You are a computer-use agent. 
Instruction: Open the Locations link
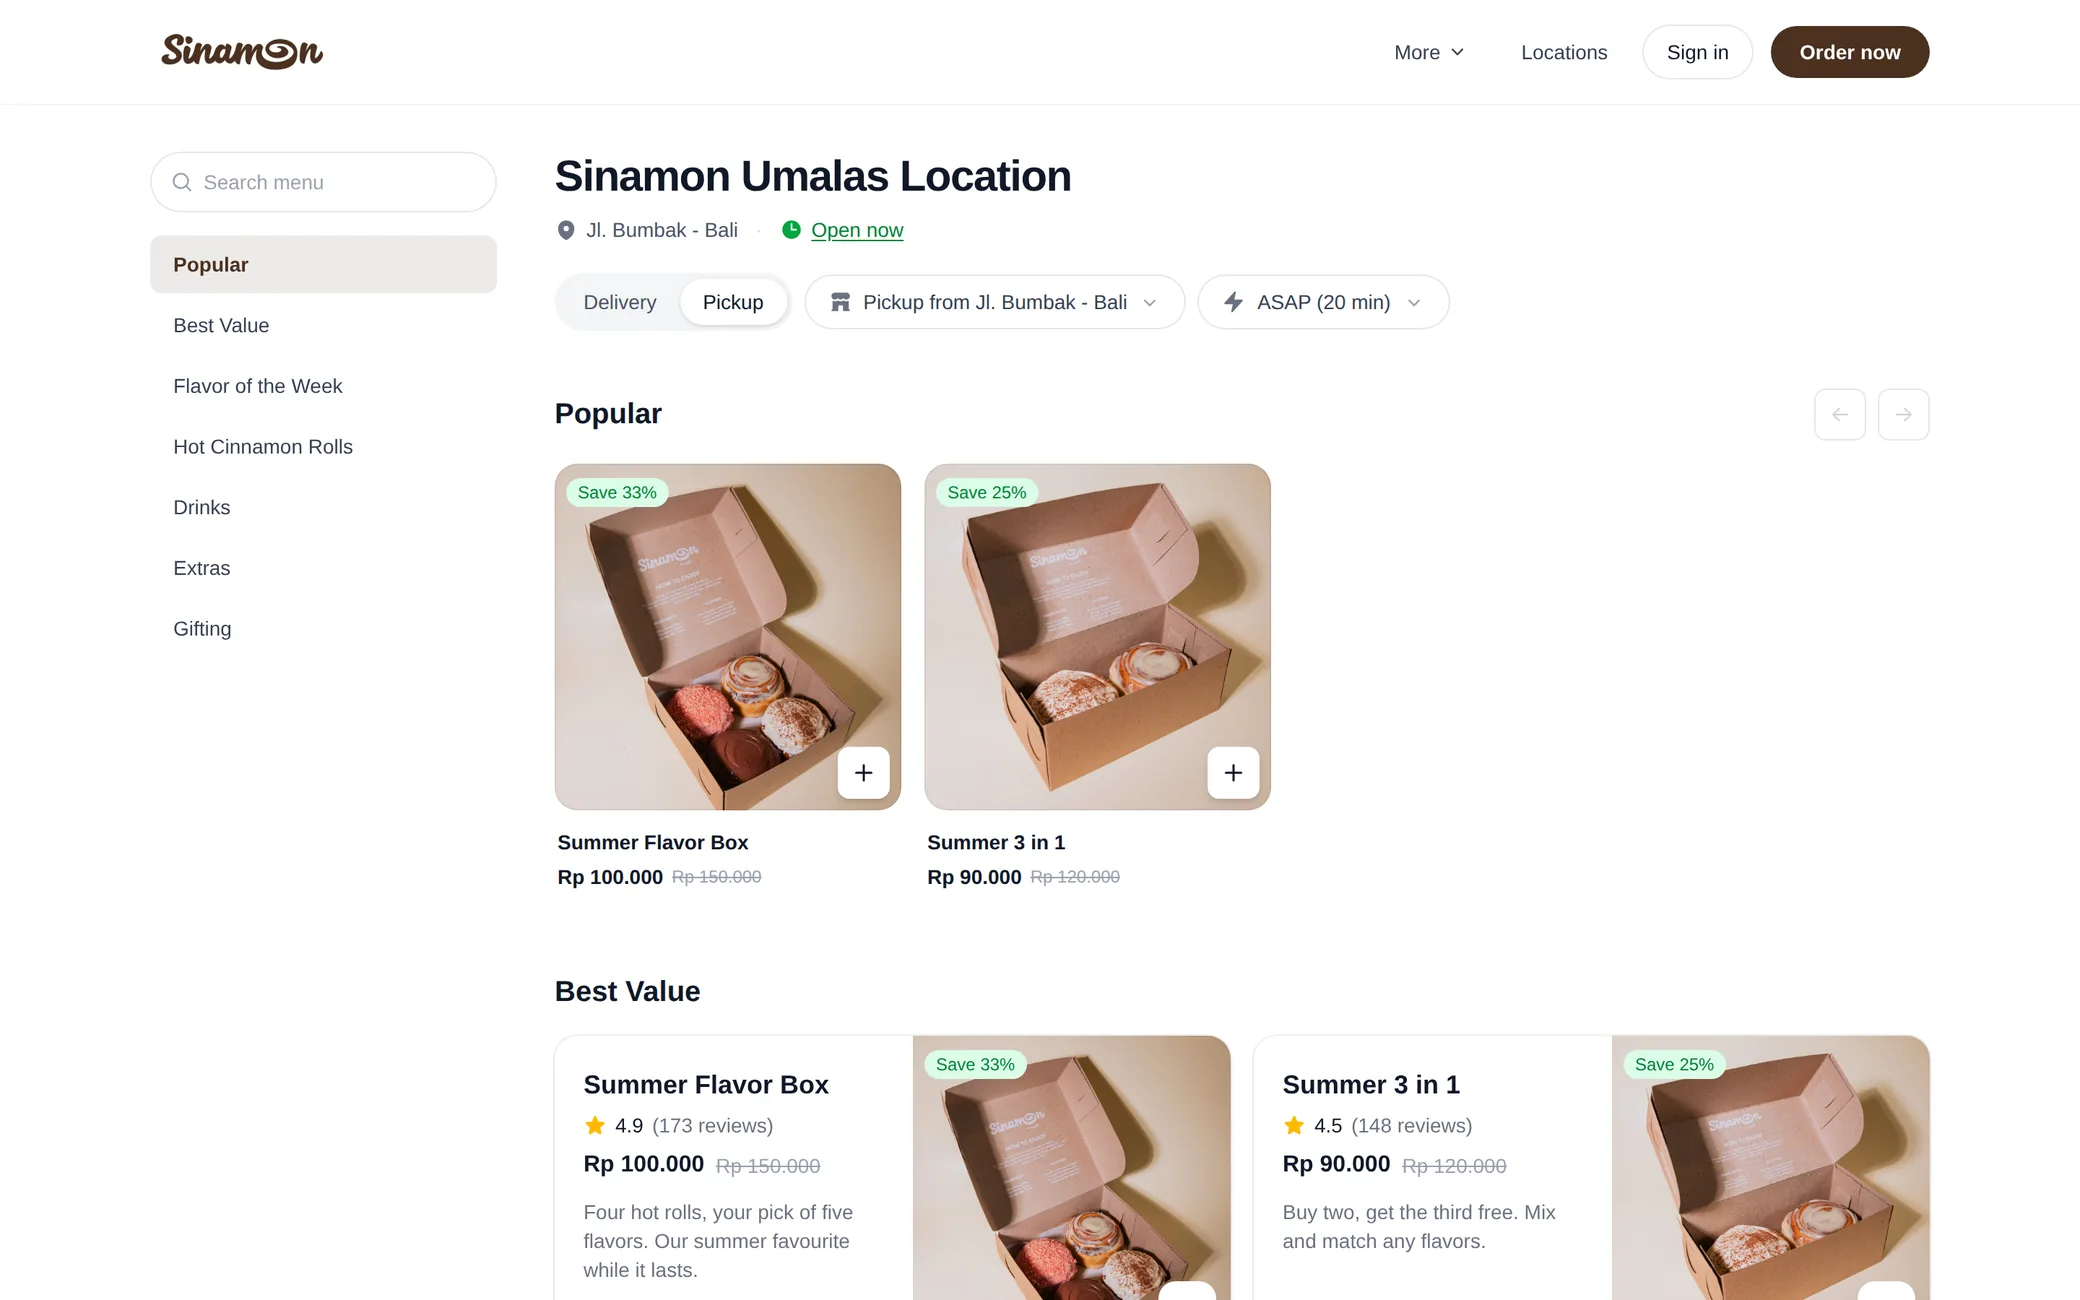(1564, 52)
